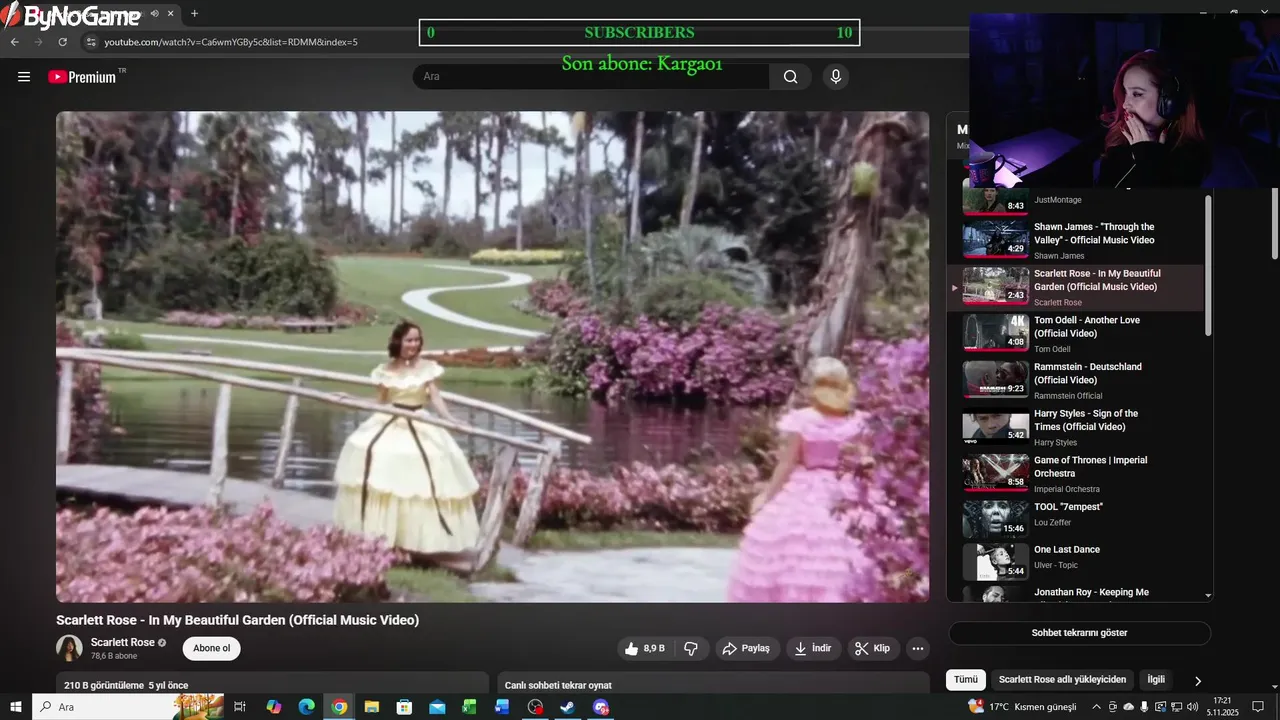The width and height of the screenshot is (1280, 720).
Task: Open site information icon in address bar
Action: (x=91, y=42)
